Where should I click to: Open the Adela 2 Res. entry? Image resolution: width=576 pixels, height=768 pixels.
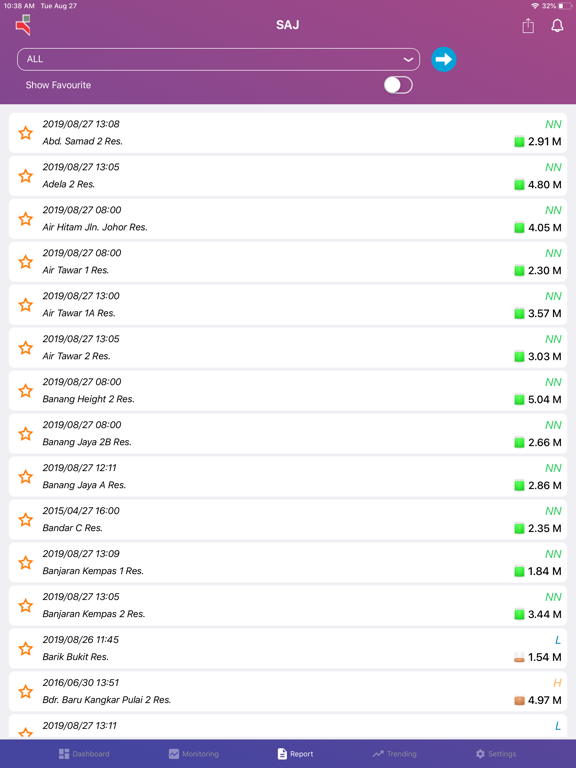[x=288, y=176]
